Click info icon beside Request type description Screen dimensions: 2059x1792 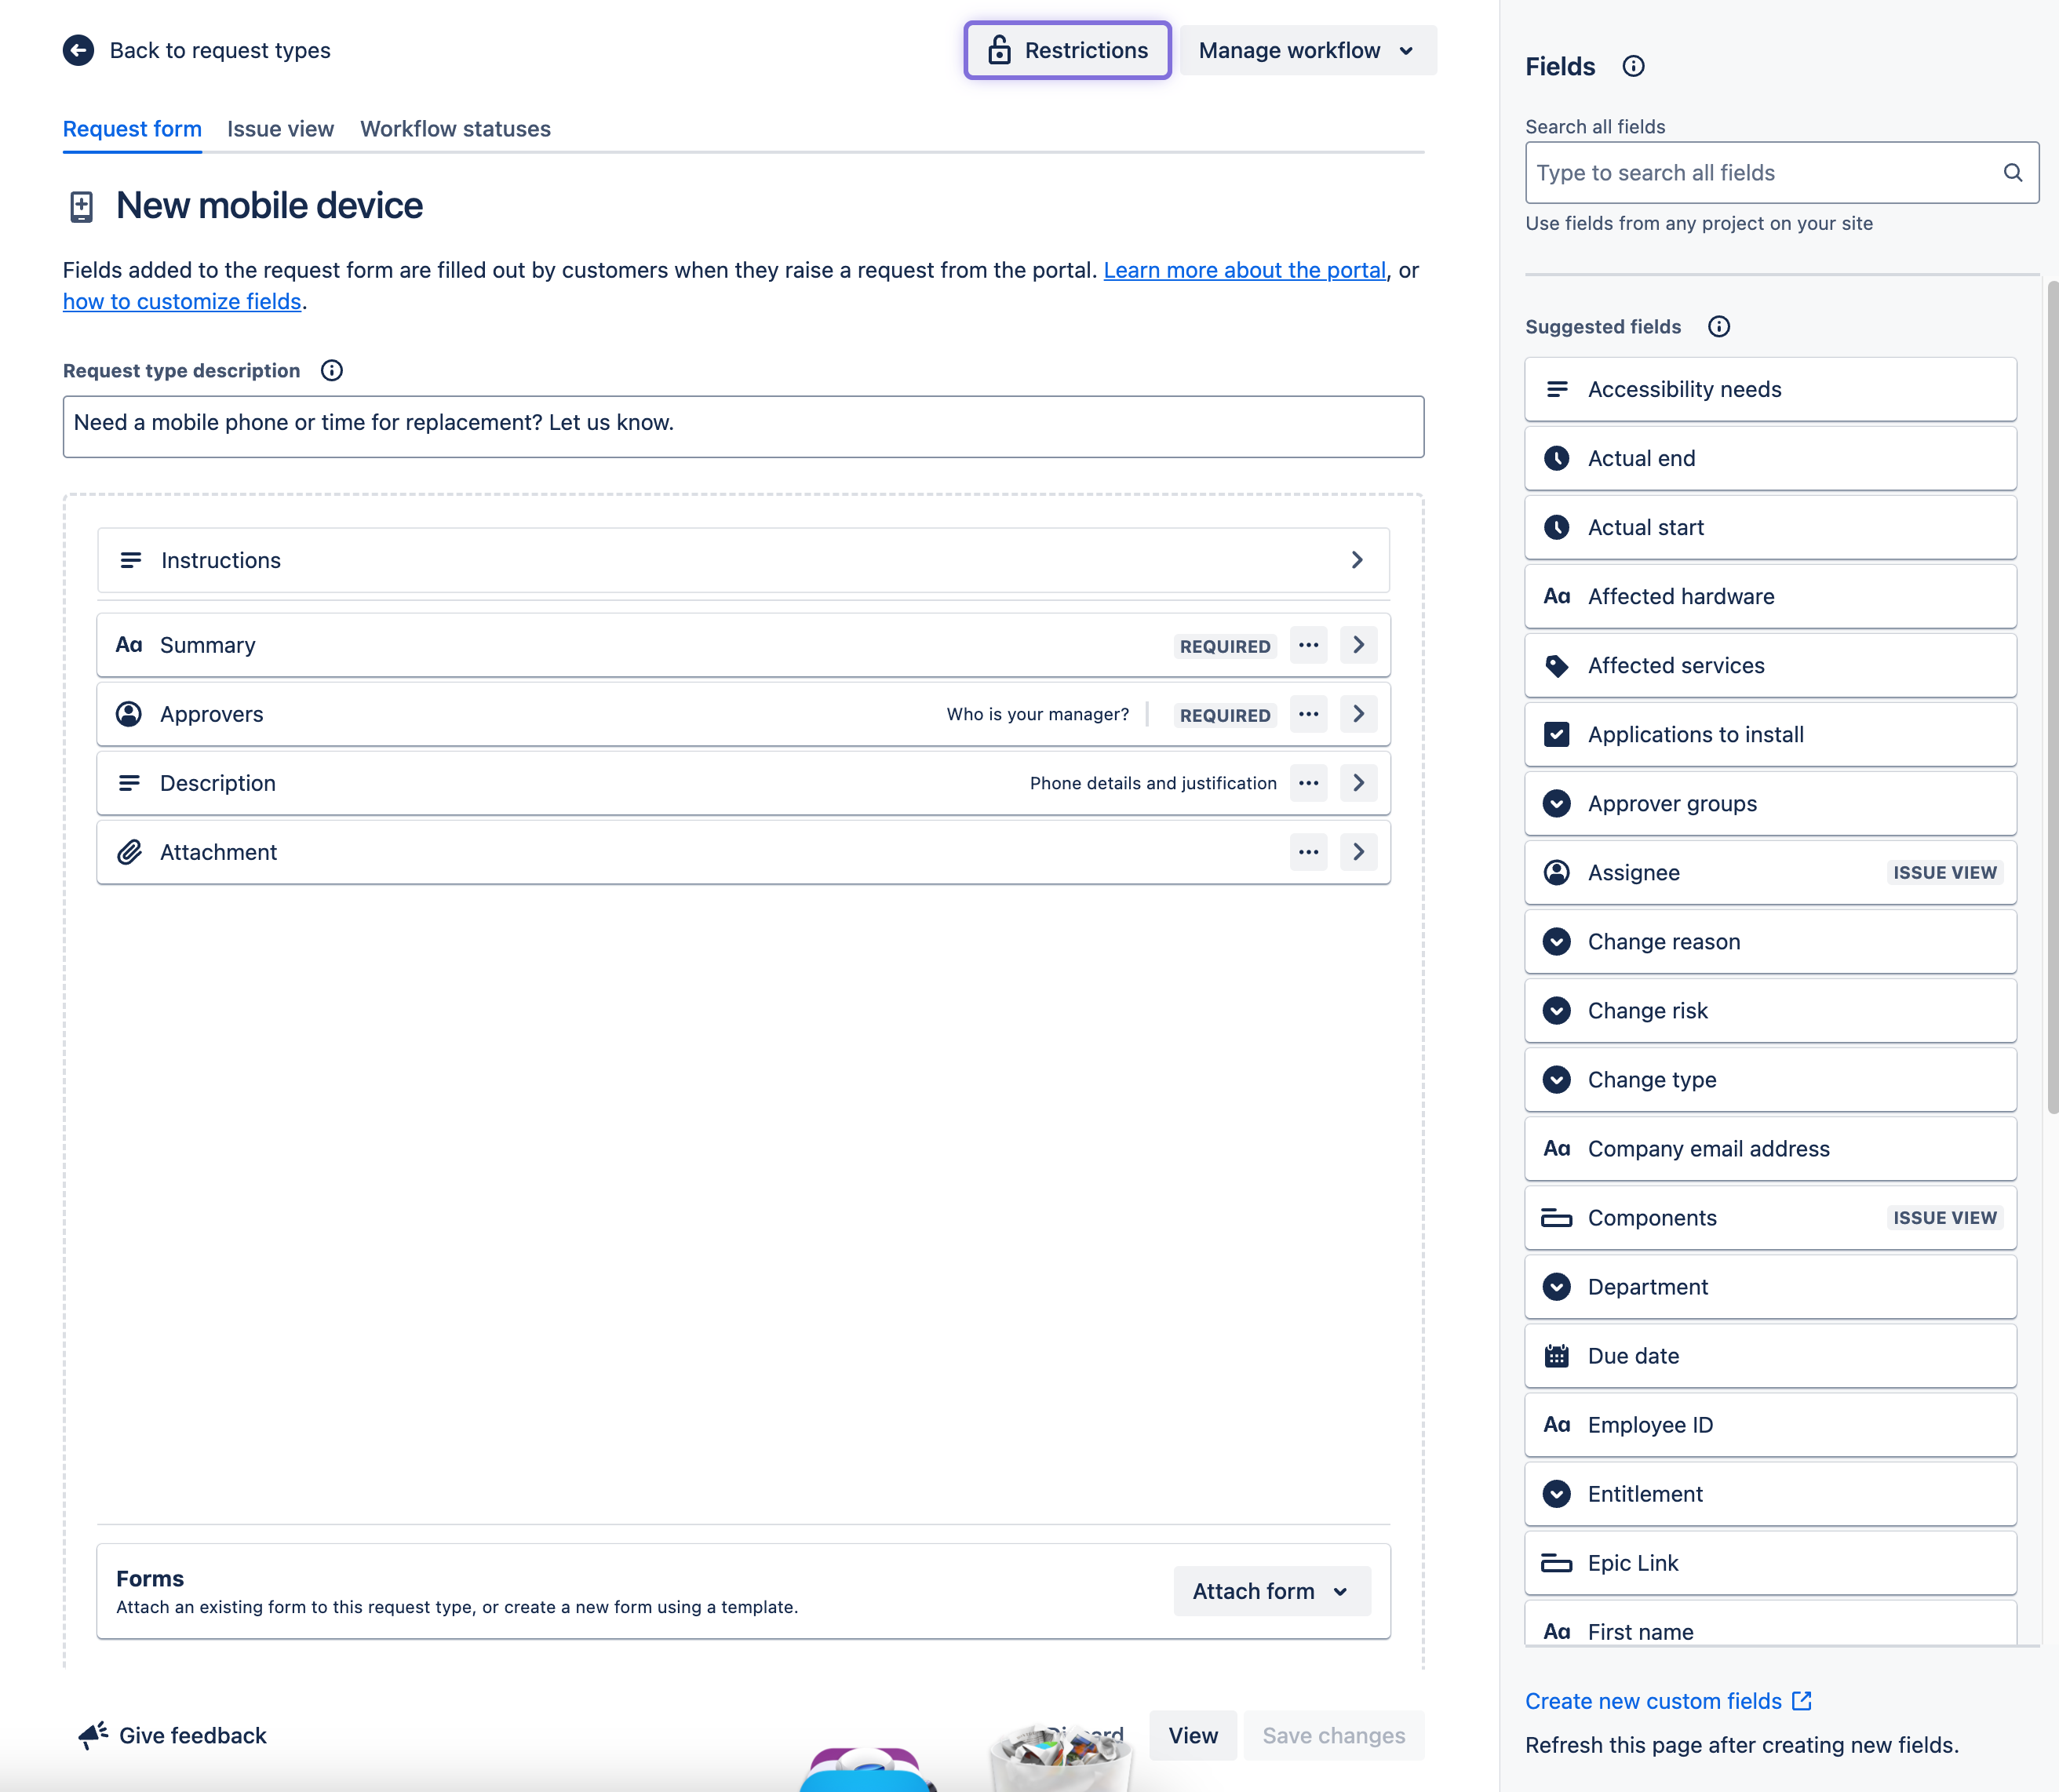coord(332,371)
